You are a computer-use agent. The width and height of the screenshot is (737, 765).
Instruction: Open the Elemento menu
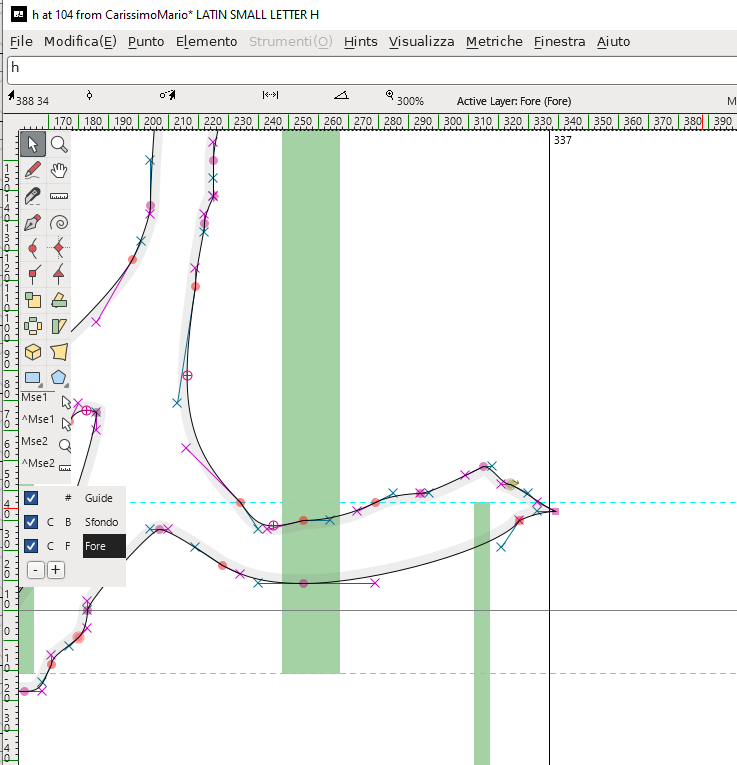click(x=206, y=41)
